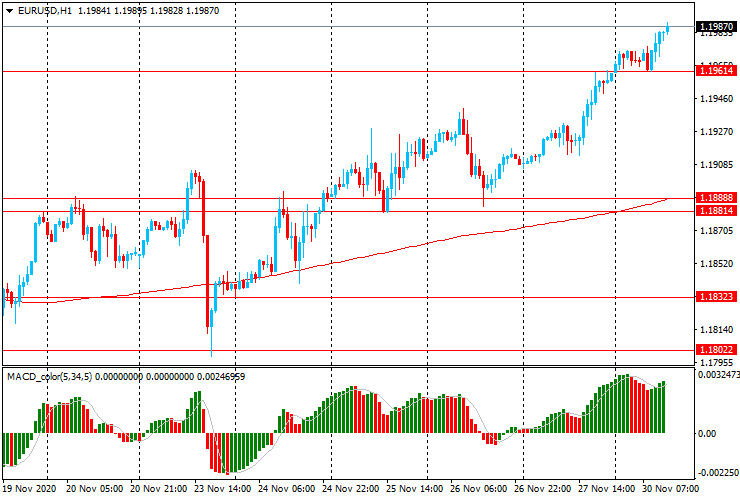
Task: Click the EURUSD,H1 chart title
Action: [x=45, y=11]
